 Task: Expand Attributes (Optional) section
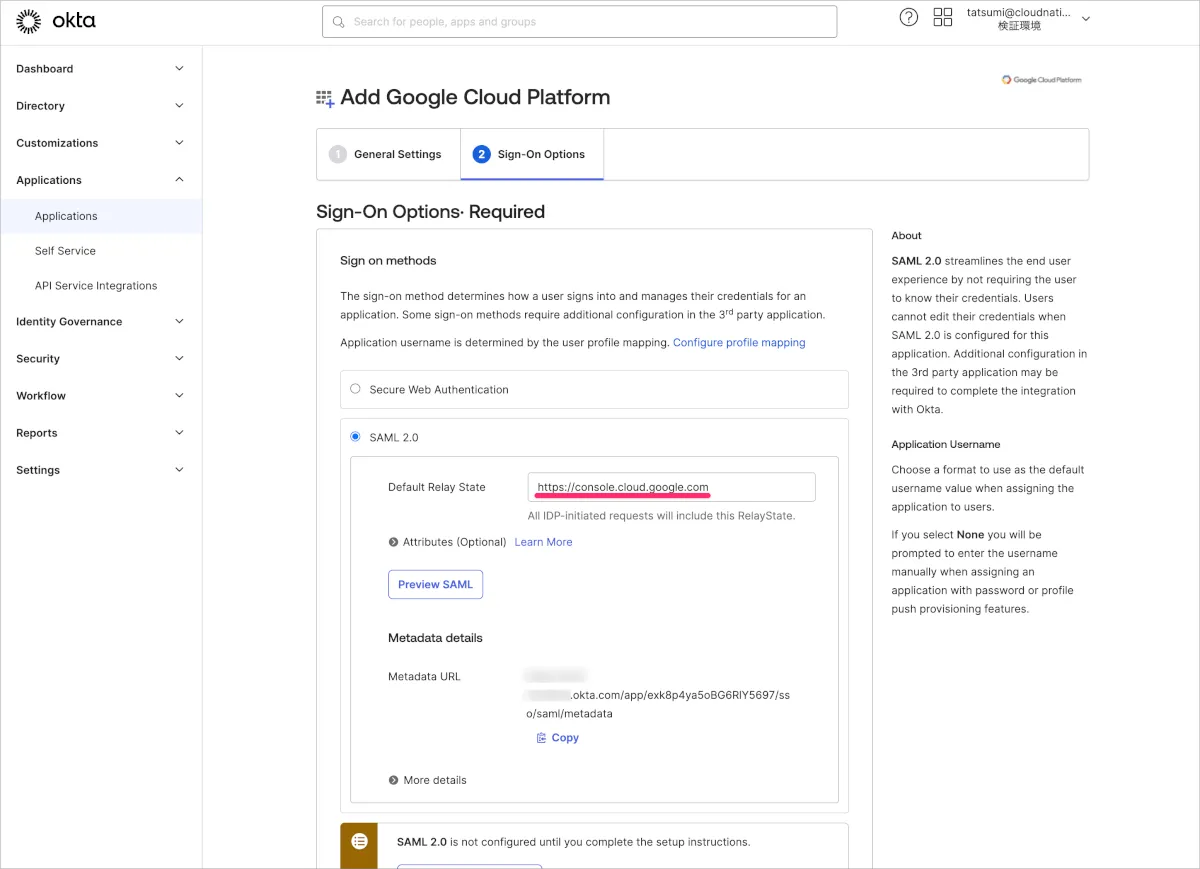(394, 542)
